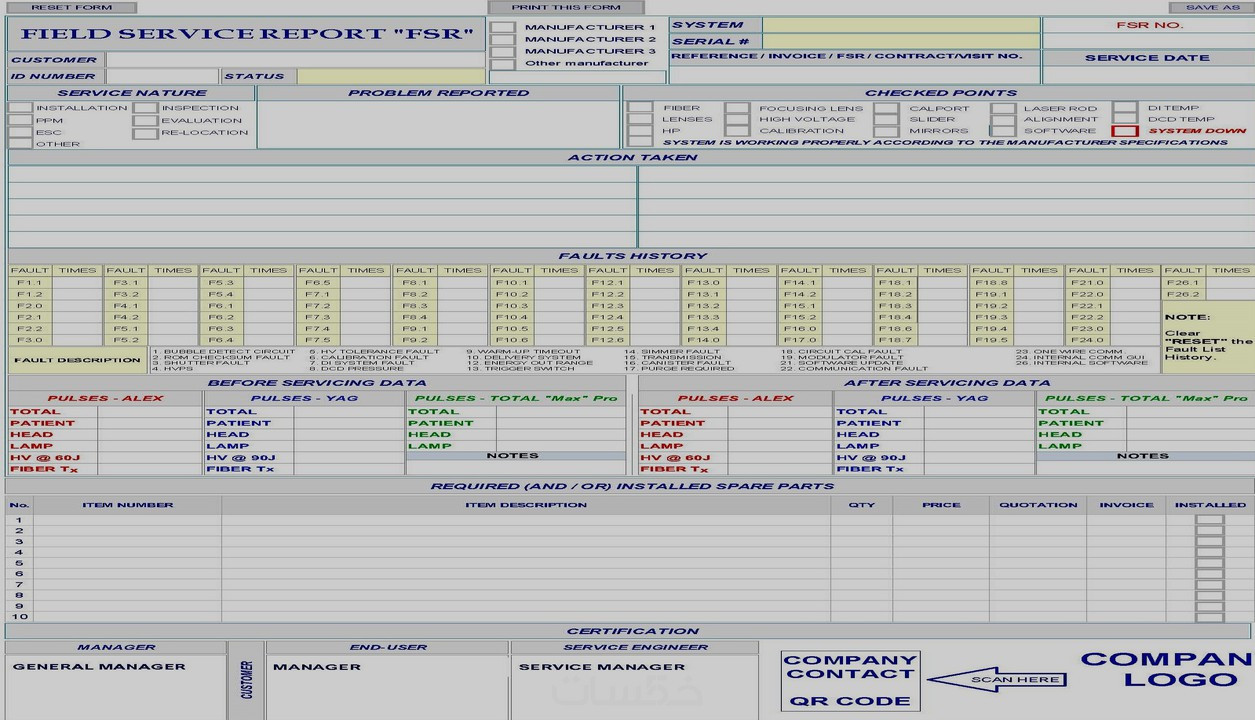
Task: Mark HIGH VOLTAGE as a checked point
Action: [x=738, y=120]
